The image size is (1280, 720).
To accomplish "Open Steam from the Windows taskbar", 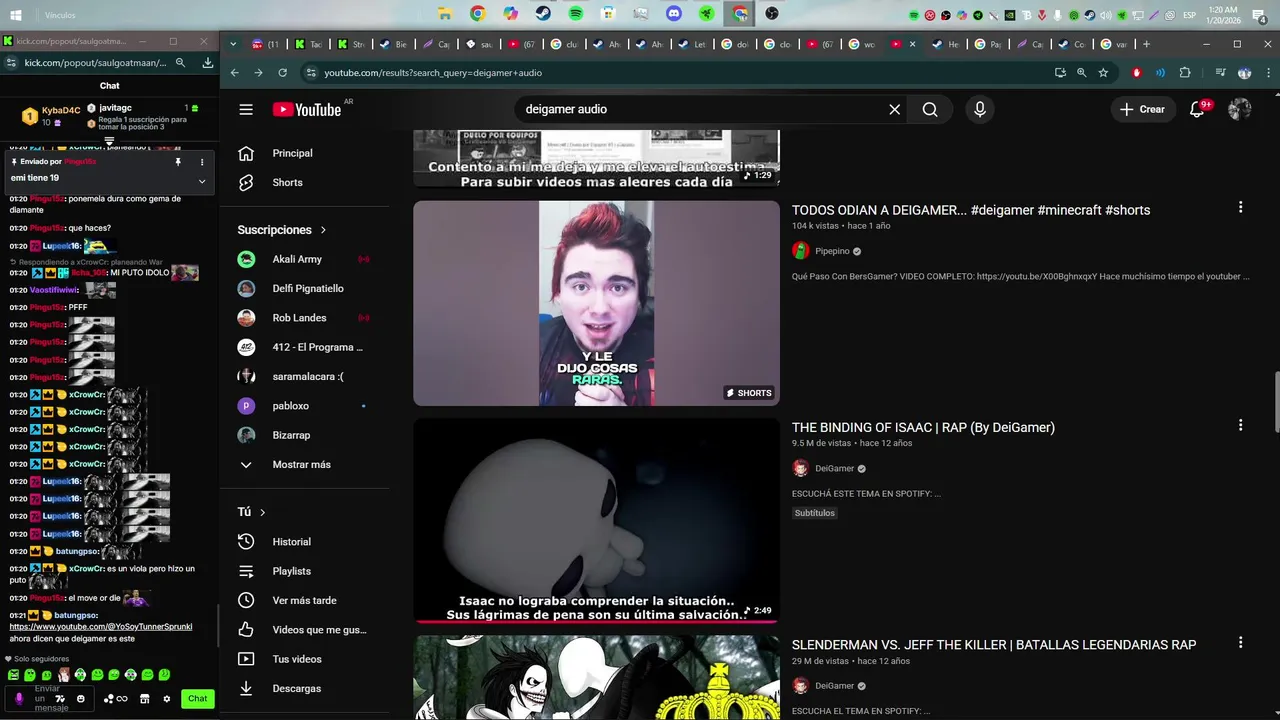I will pos(543,14).
